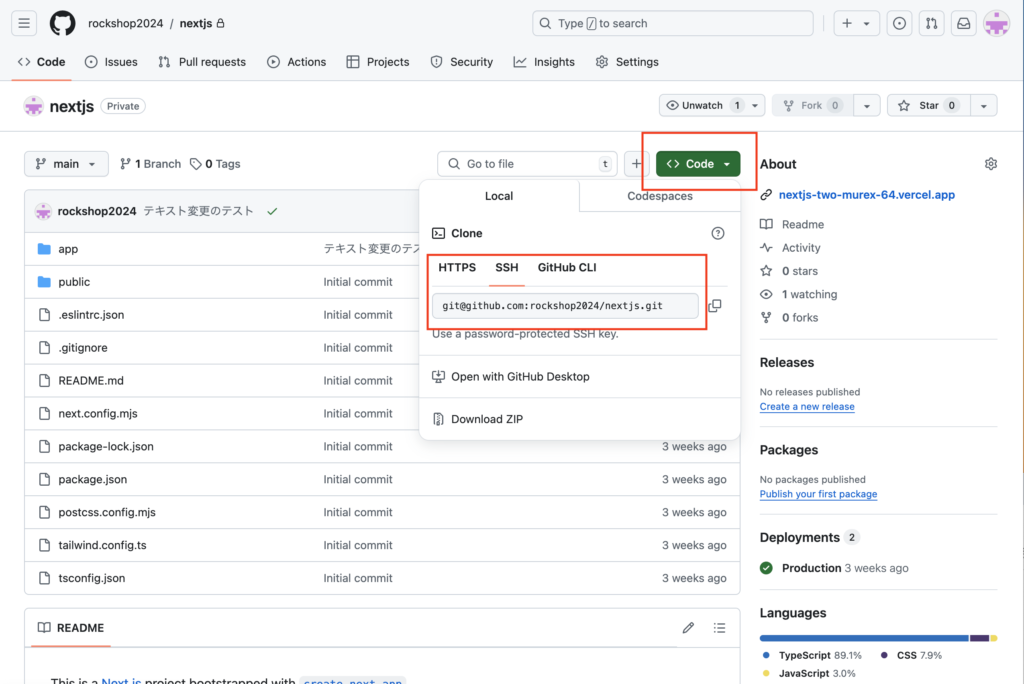Toggle the green Code dropdown button
The image size is (1024, 684).
(698, 164)
